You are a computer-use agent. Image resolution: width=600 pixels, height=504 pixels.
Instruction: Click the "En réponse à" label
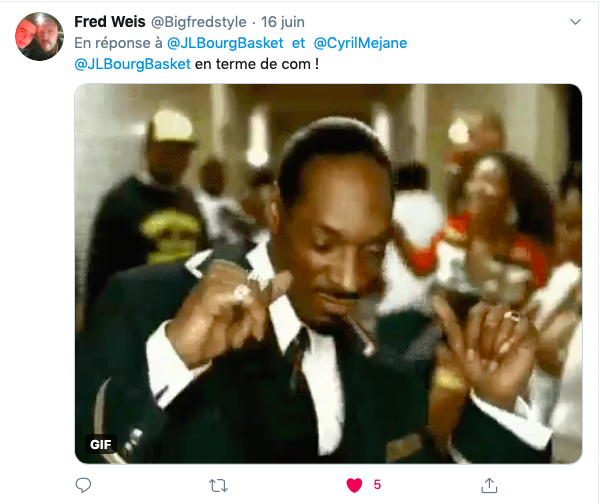click(x=118, y=43)
